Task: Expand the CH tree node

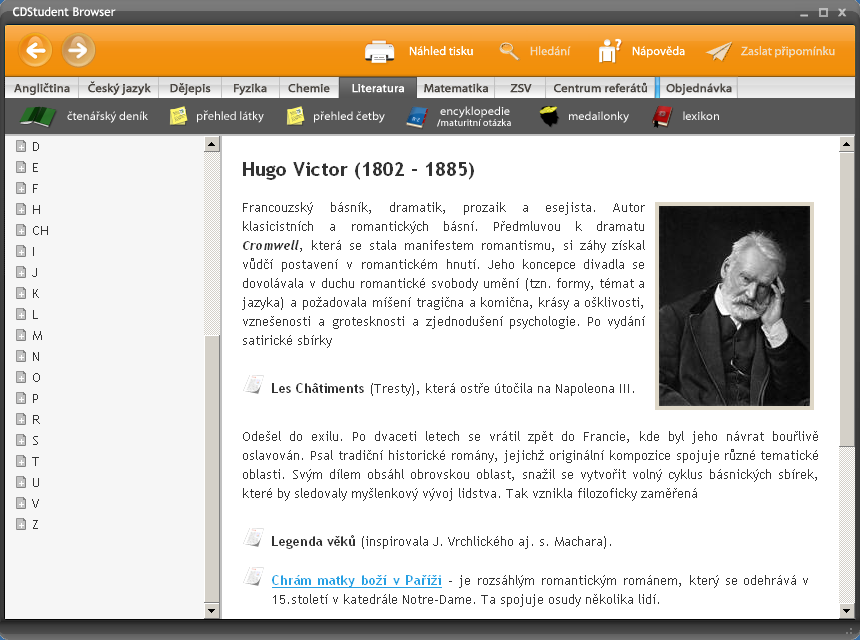Action: click(x=21, y=230)
